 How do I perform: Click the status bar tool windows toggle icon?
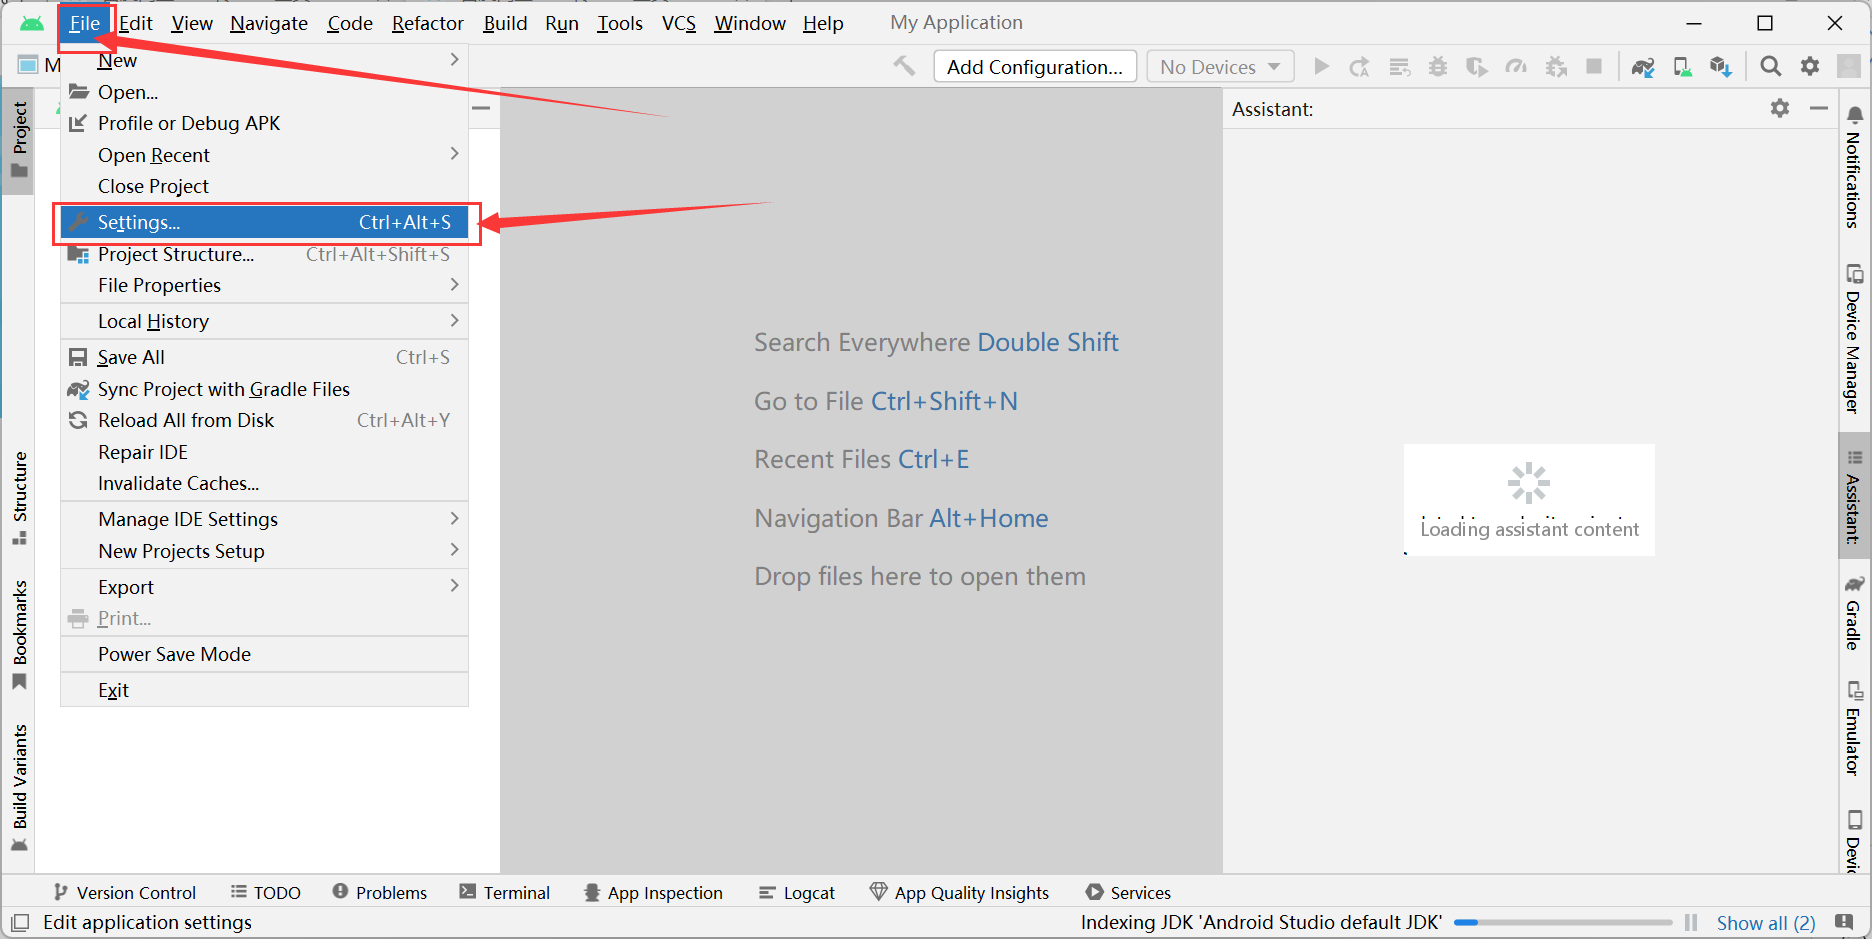click(19, 922)
